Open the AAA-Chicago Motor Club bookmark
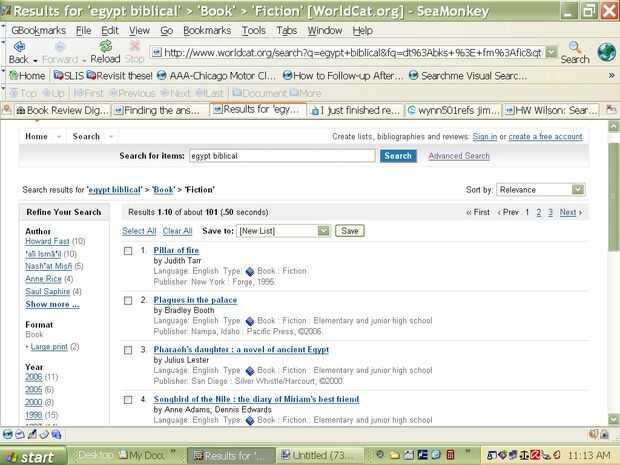 coord(216,76)
